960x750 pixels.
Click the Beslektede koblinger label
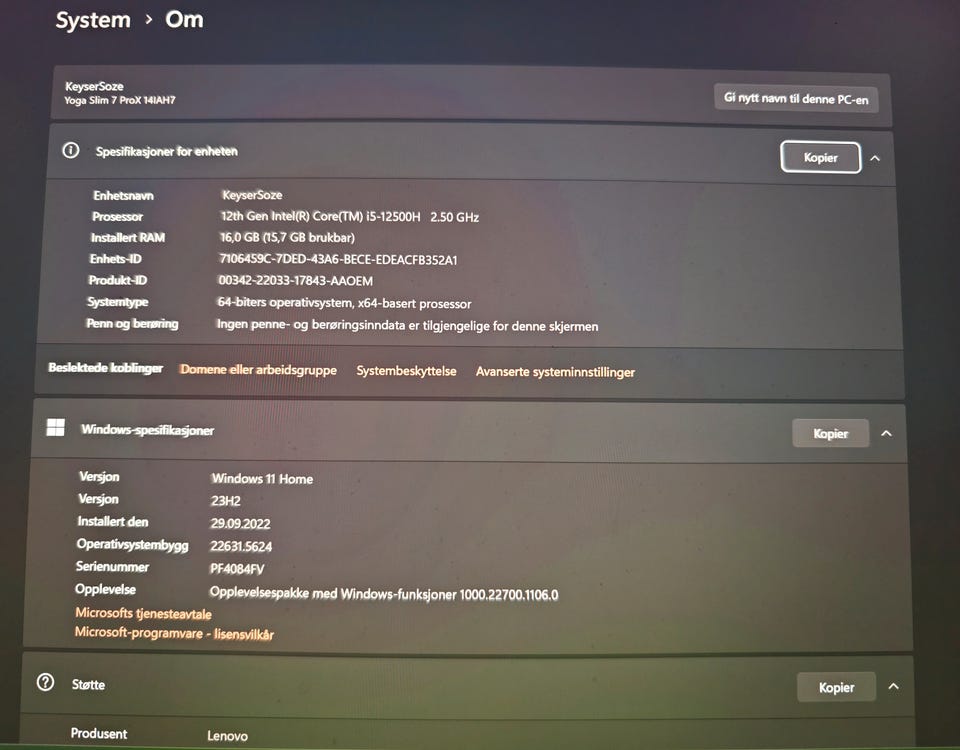[105, 368]
